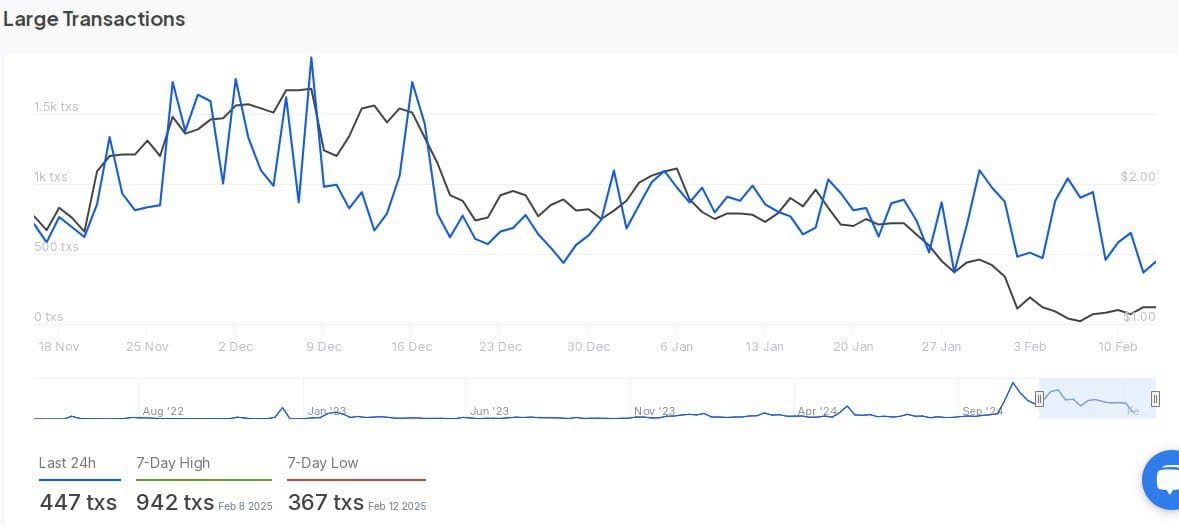Click the 447 txs value
The width and height of the screenshot is (1179, 525).
(78, 502)
